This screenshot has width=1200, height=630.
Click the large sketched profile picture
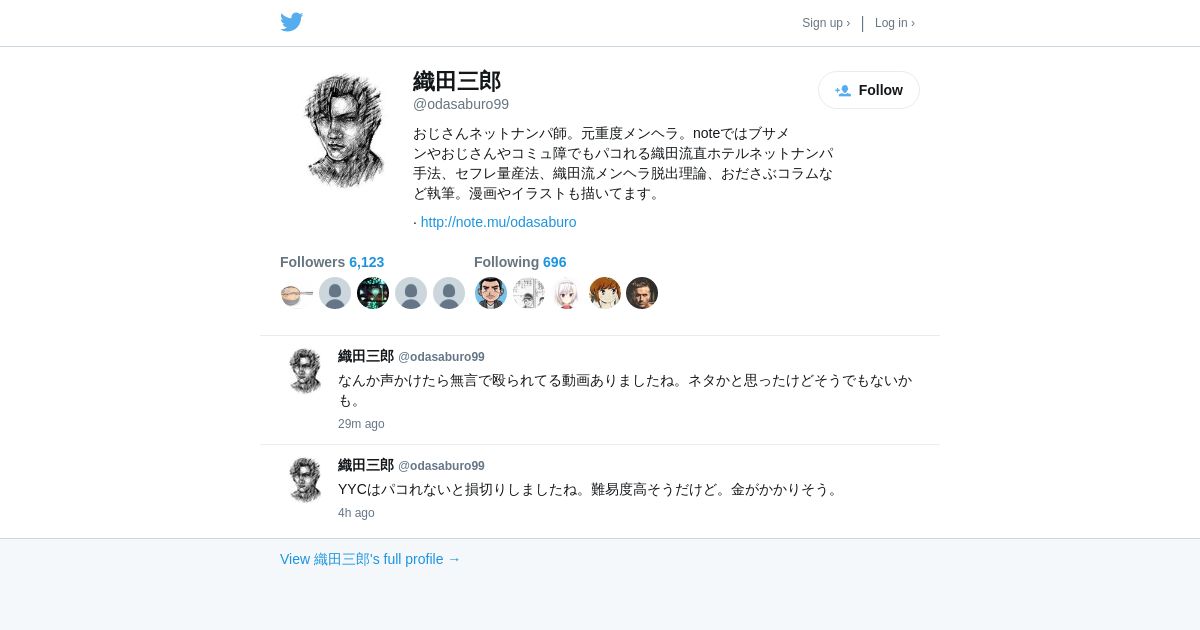click(343, 130)
